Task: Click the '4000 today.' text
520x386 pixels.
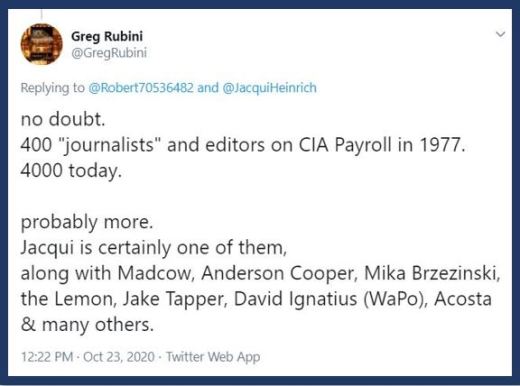Action: click(x=71, y=171)
